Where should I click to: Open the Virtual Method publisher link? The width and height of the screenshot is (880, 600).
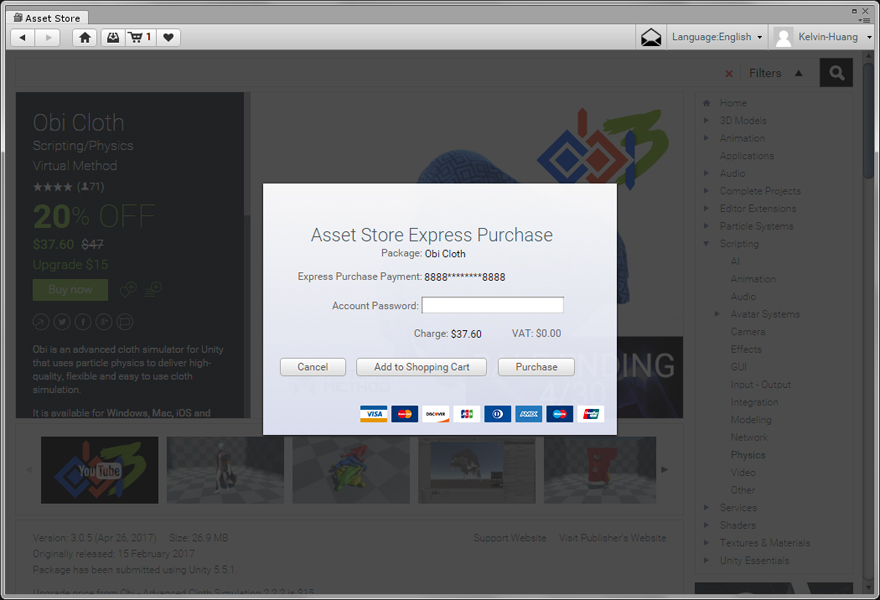[x=75, y=166]
